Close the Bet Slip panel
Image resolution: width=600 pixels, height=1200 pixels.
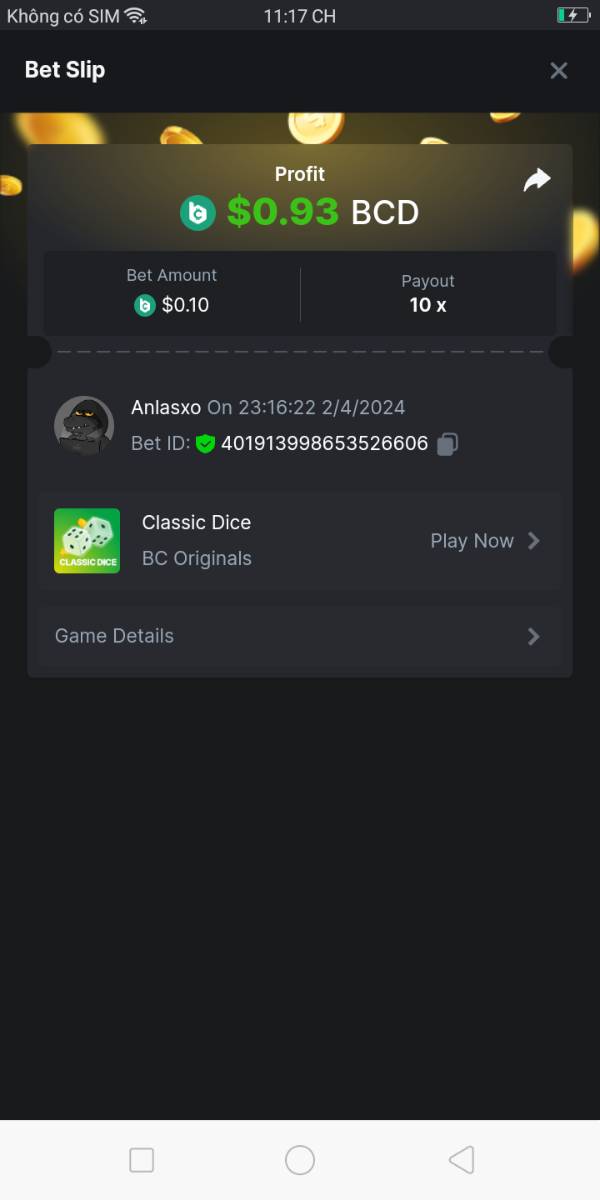tap(559, 70)
